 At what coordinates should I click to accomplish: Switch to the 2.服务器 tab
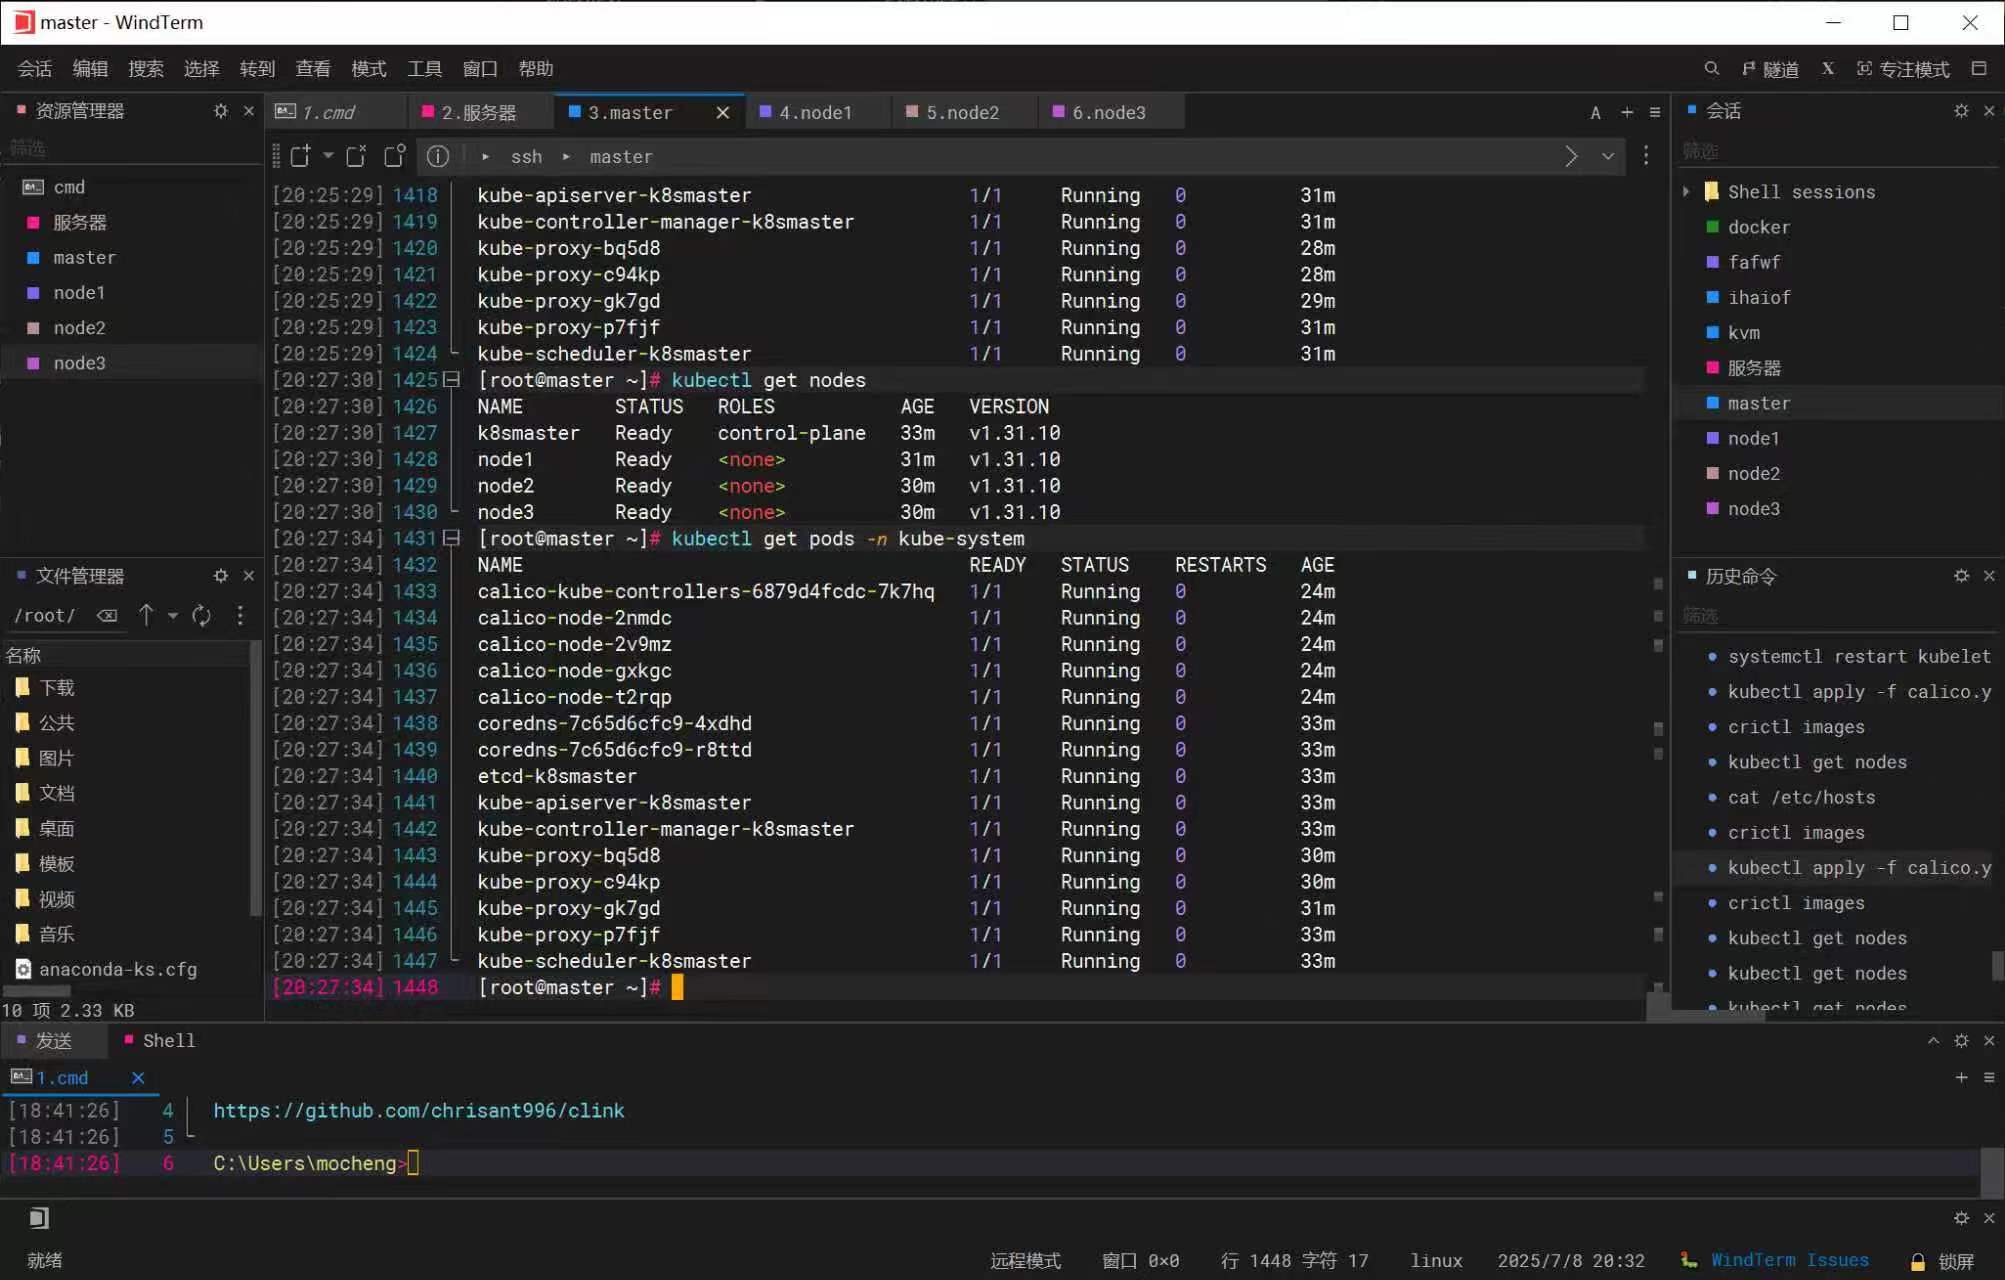(479, 112)
